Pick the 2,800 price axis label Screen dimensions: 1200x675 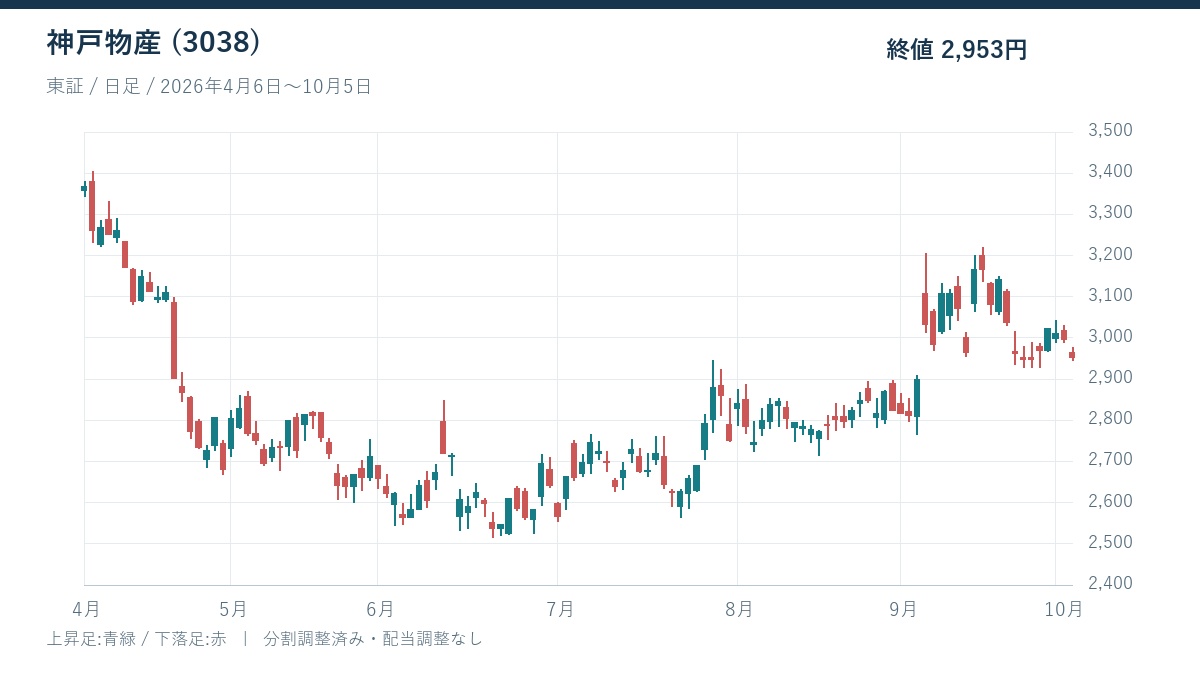coord(1110,418)
